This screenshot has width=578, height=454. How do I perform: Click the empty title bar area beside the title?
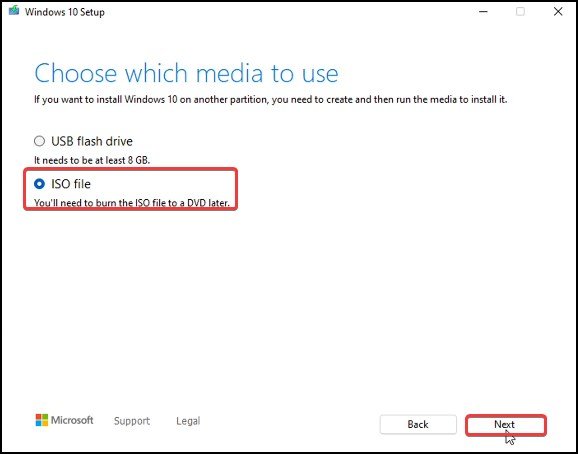click(288, 11)
